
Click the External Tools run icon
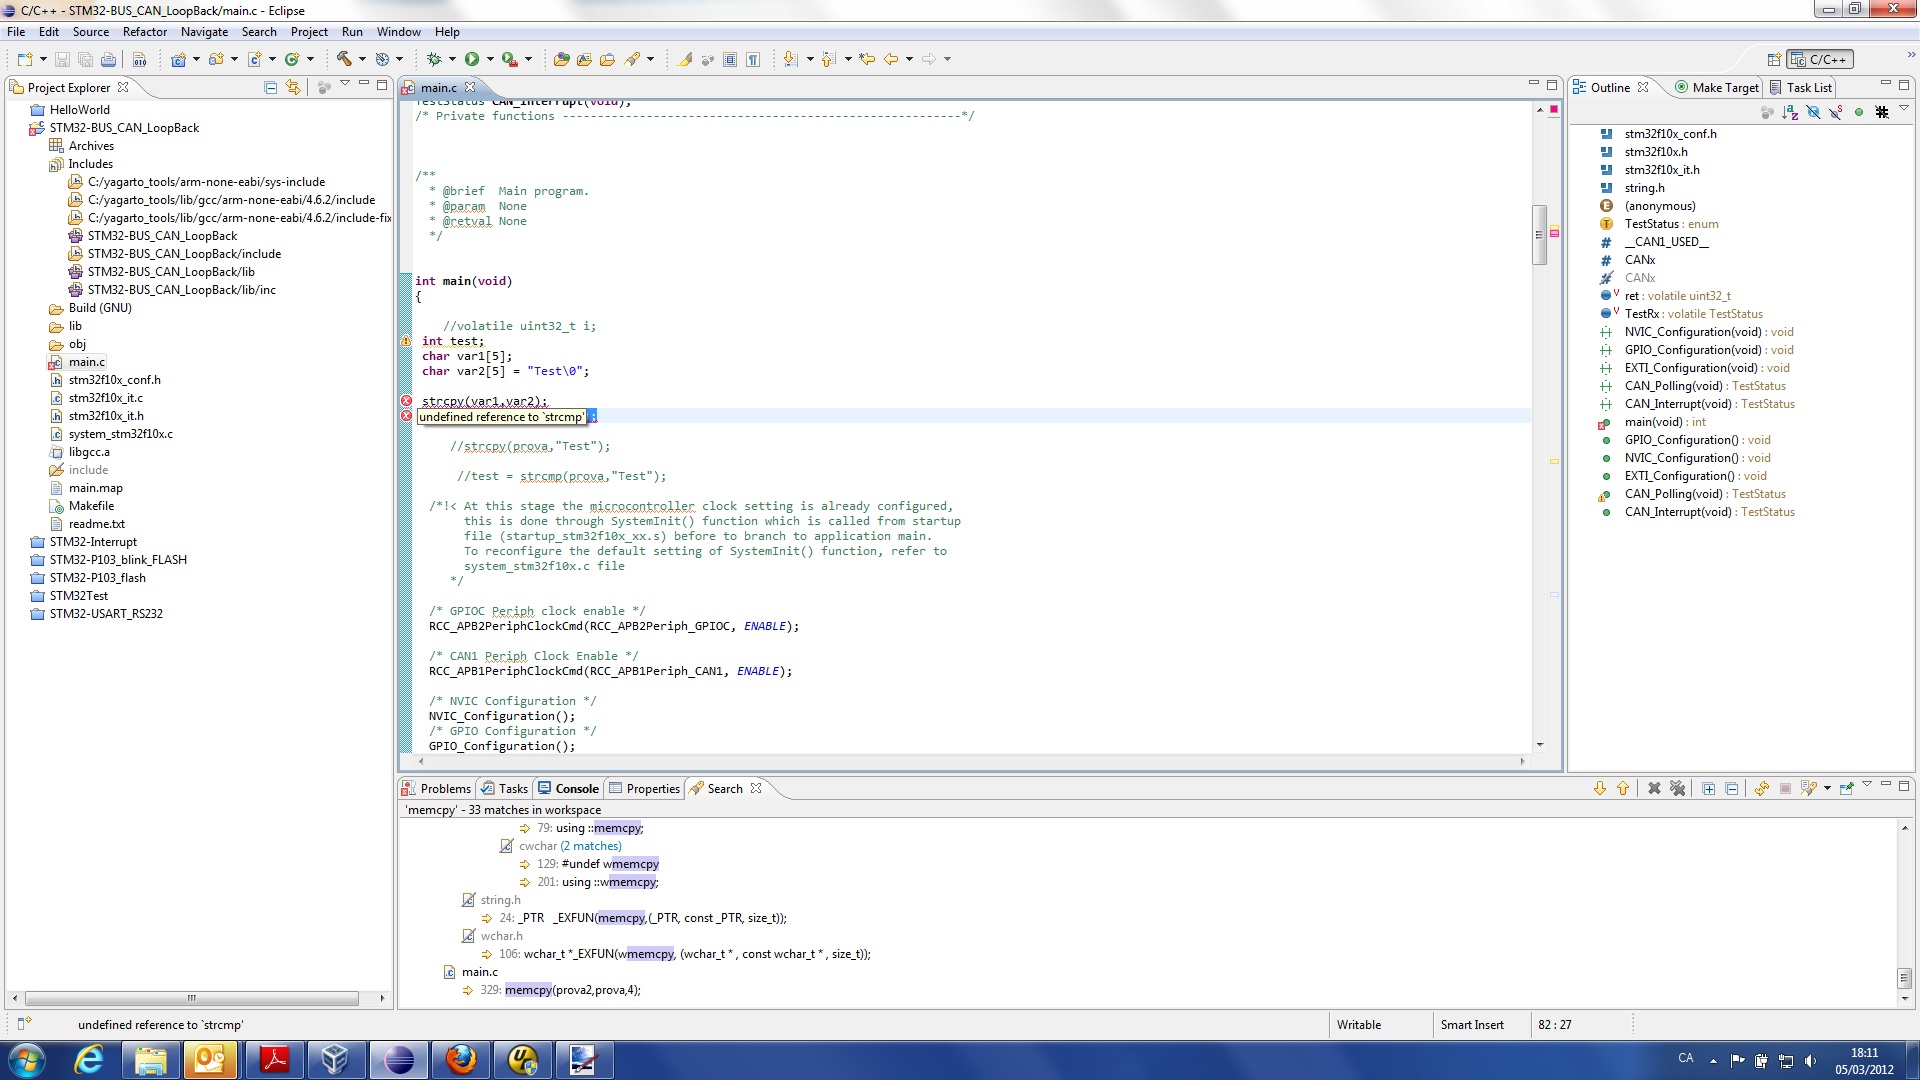pyautogui.click(x=510, y=59)
